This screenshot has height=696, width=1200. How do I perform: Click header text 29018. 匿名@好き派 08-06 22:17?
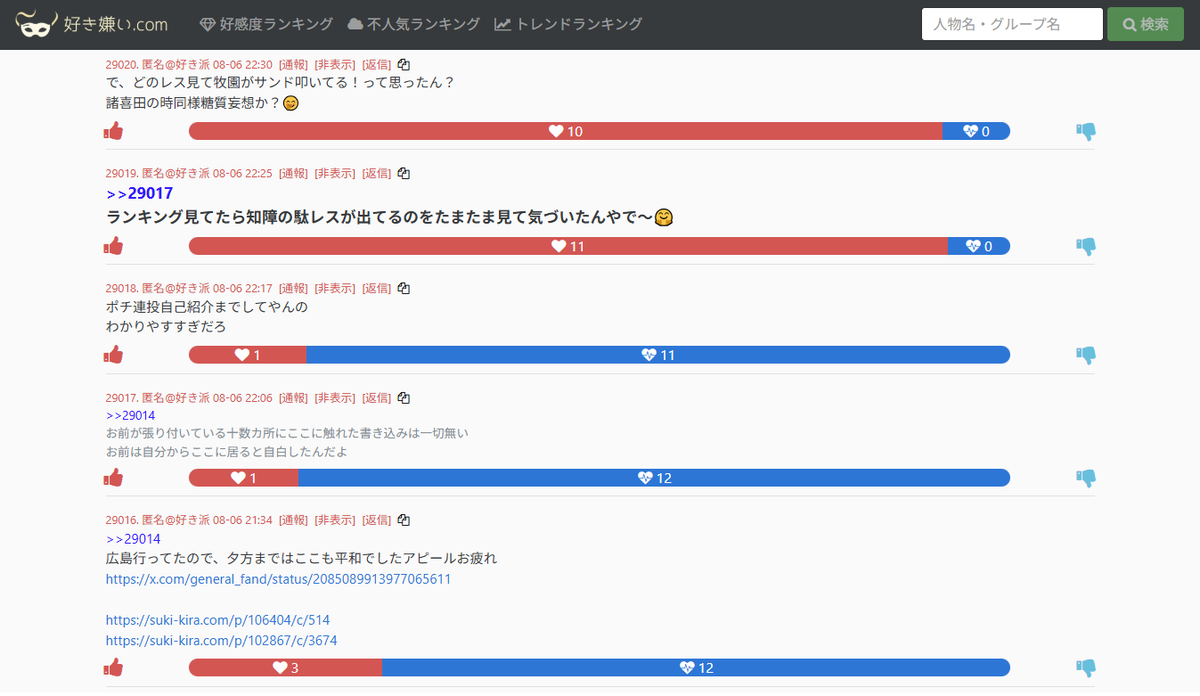[x=189, y=288]
